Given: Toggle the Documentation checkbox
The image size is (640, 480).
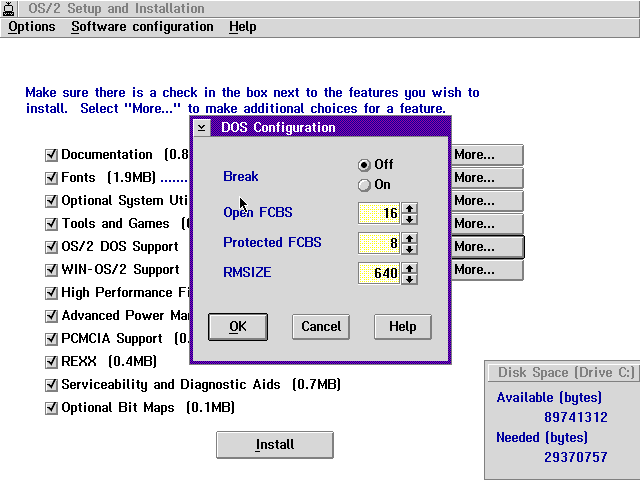Looking at the screenshot, I should (51, 155).
